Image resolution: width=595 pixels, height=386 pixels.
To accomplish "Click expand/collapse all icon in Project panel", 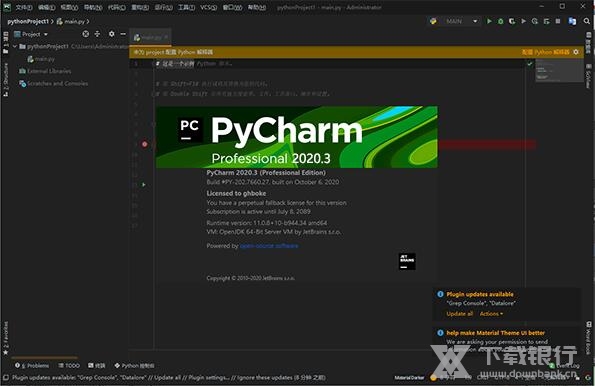I will [97, 34].
